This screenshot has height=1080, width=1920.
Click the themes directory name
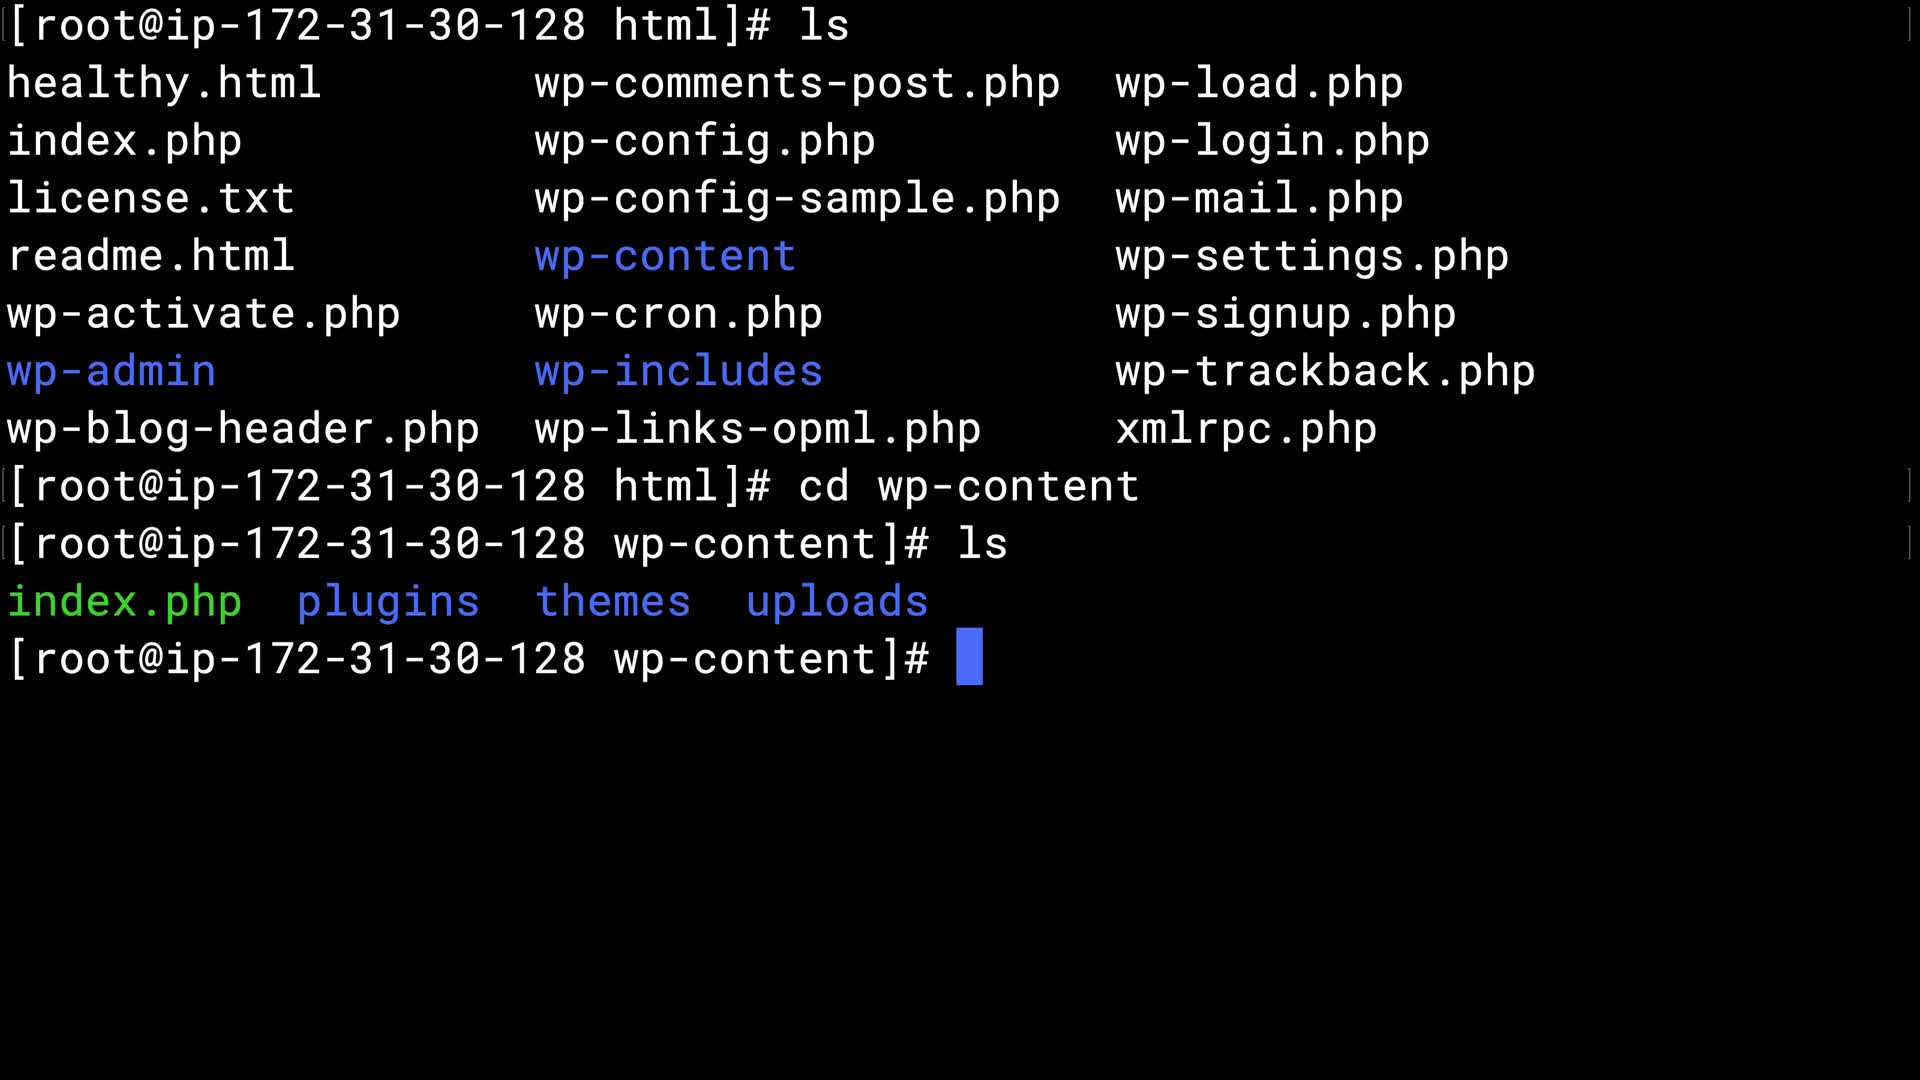613,601
